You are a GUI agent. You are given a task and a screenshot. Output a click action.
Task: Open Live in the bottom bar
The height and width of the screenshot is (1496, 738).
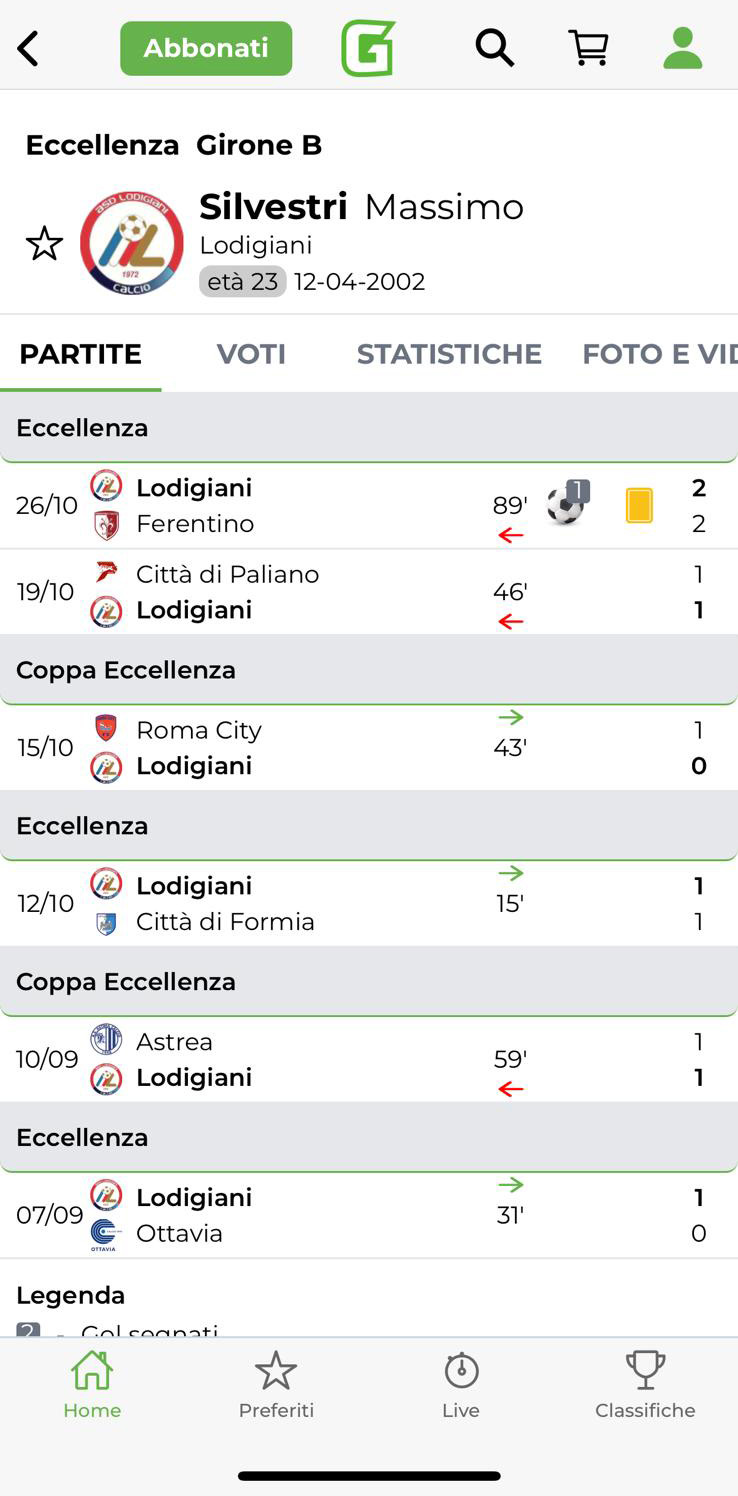(x=461, y=1384)
